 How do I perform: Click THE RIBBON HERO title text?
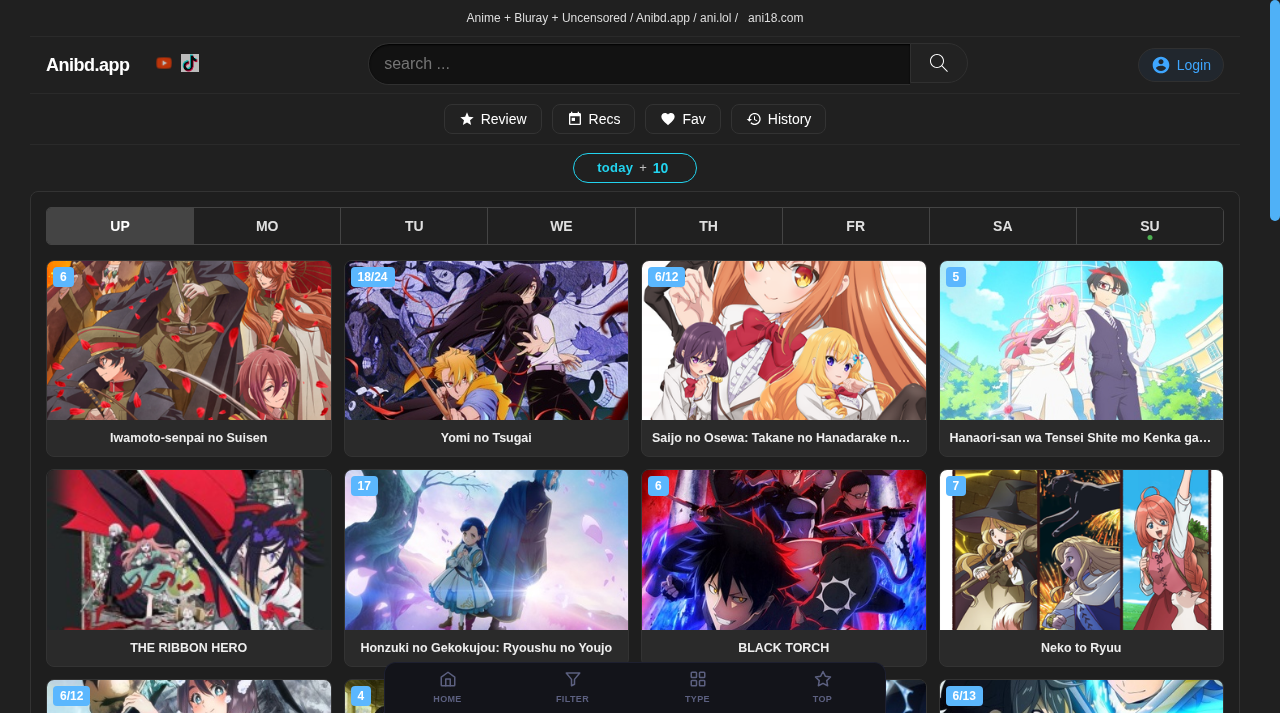click(189, 648)
